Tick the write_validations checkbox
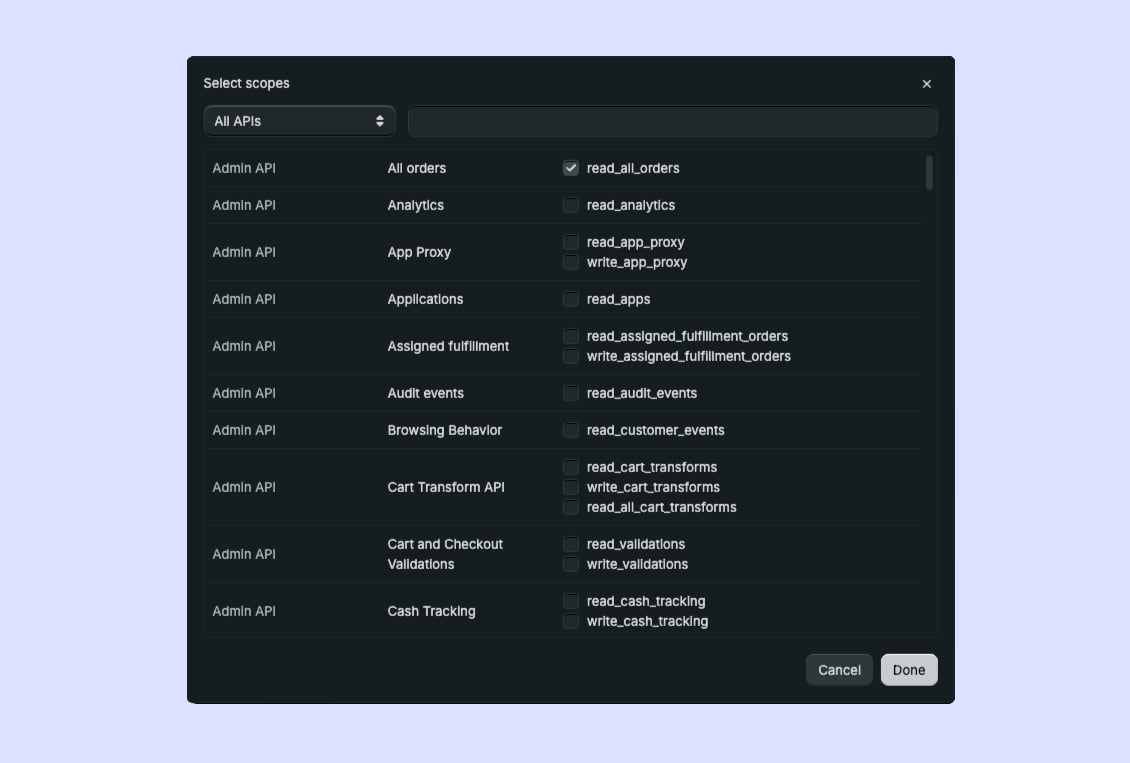Image resolution: width=1130 pixels, height=763 pixels. click(x=571, y=565)
